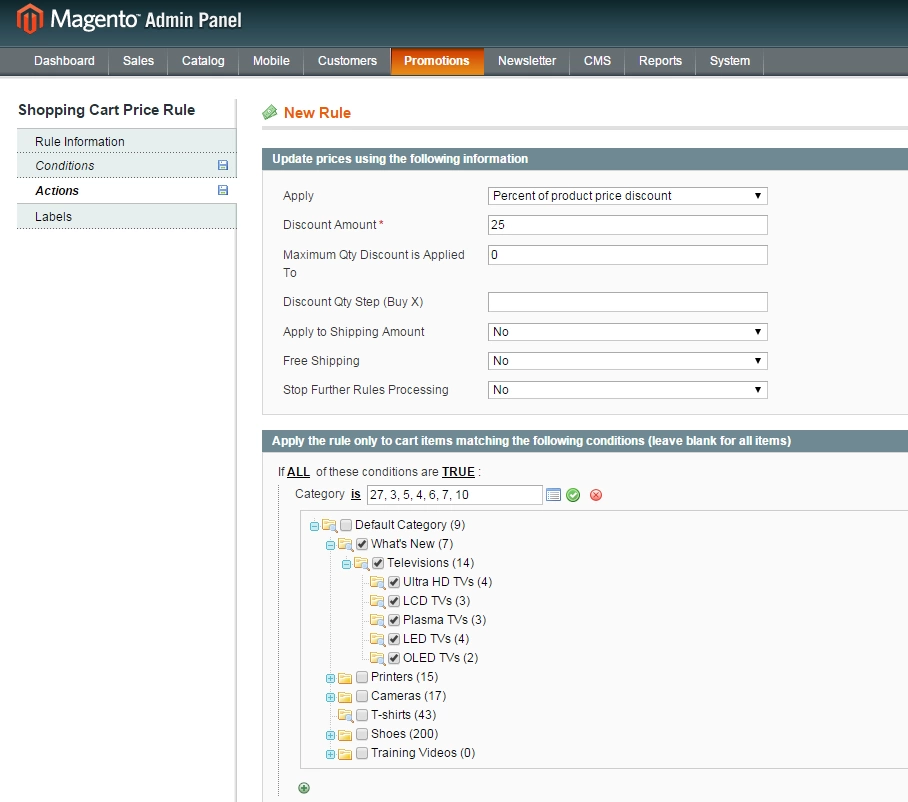Screen dimensions: 908x802
Task: Open the Customers menu
Action: tap(347, 61)
